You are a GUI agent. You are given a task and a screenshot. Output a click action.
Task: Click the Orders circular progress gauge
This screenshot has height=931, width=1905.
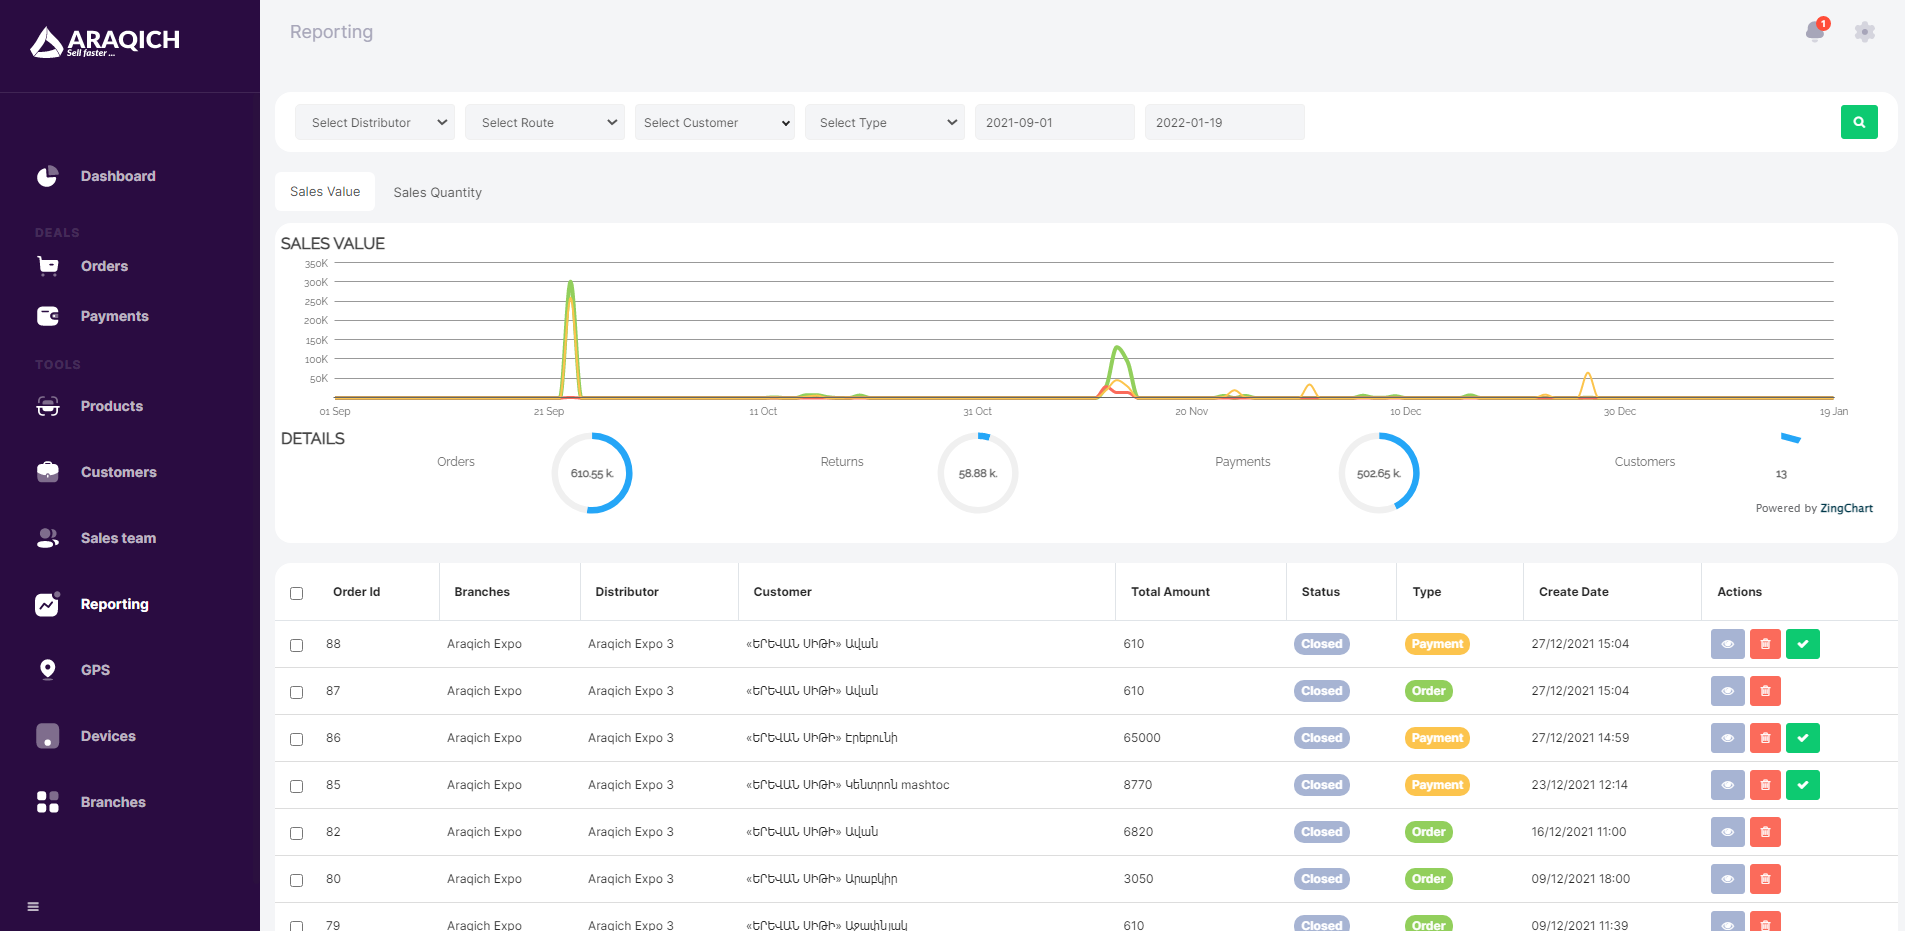point(592,473)
